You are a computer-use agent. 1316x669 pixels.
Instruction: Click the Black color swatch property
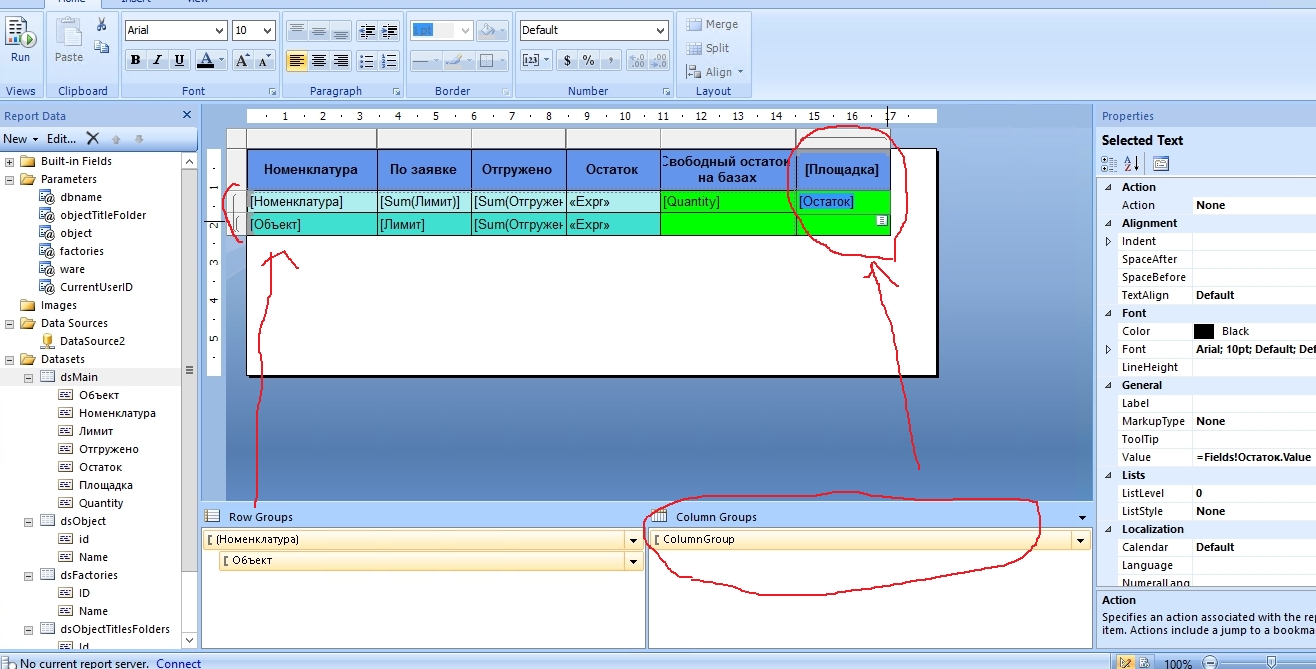tap(1204, 331)
